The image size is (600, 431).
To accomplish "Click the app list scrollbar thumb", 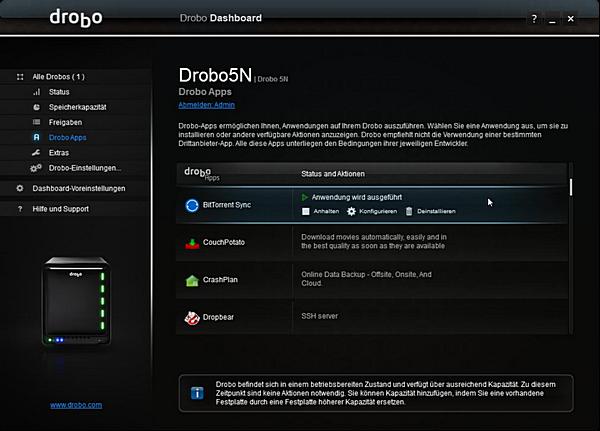I will point(571,187).
